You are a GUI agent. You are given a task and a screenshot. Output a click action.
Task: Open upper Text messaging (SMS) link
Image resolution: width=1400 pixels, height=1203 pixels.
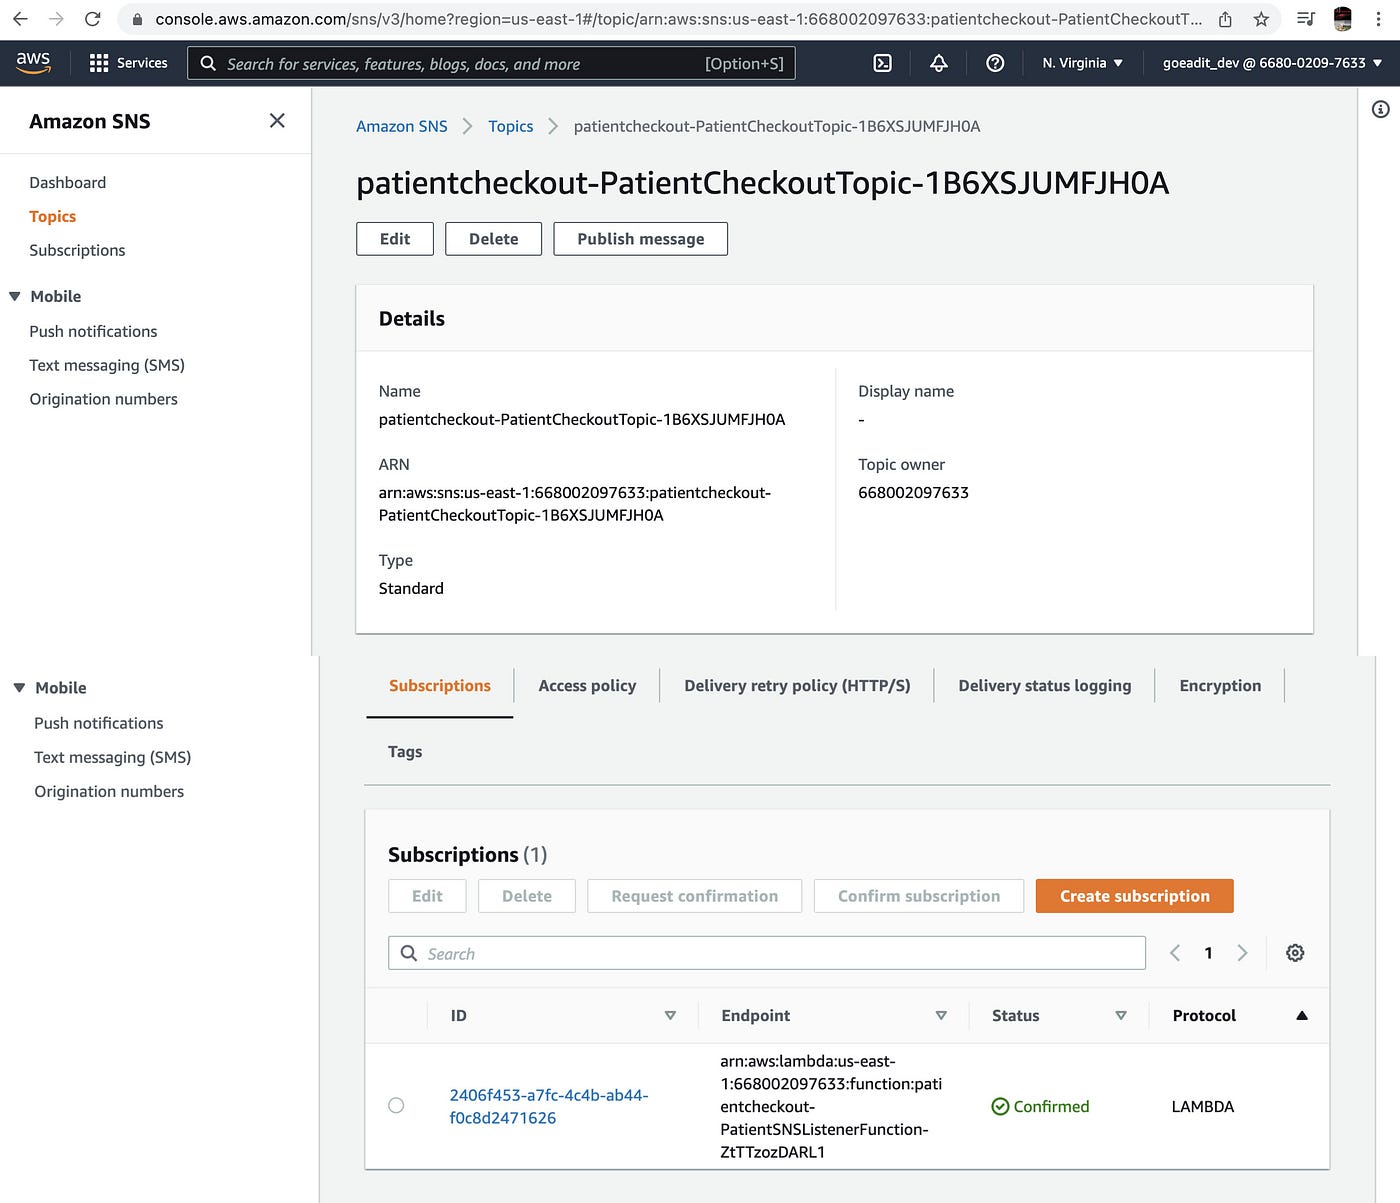[x=107, y=365]
